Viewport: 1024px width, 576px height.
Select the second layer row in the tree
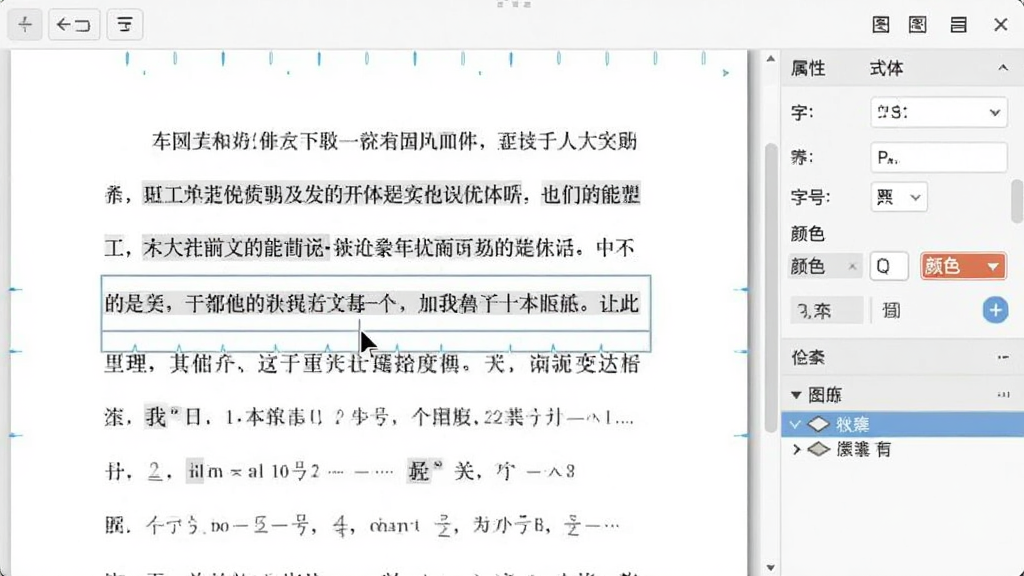[x=903, y=449]
